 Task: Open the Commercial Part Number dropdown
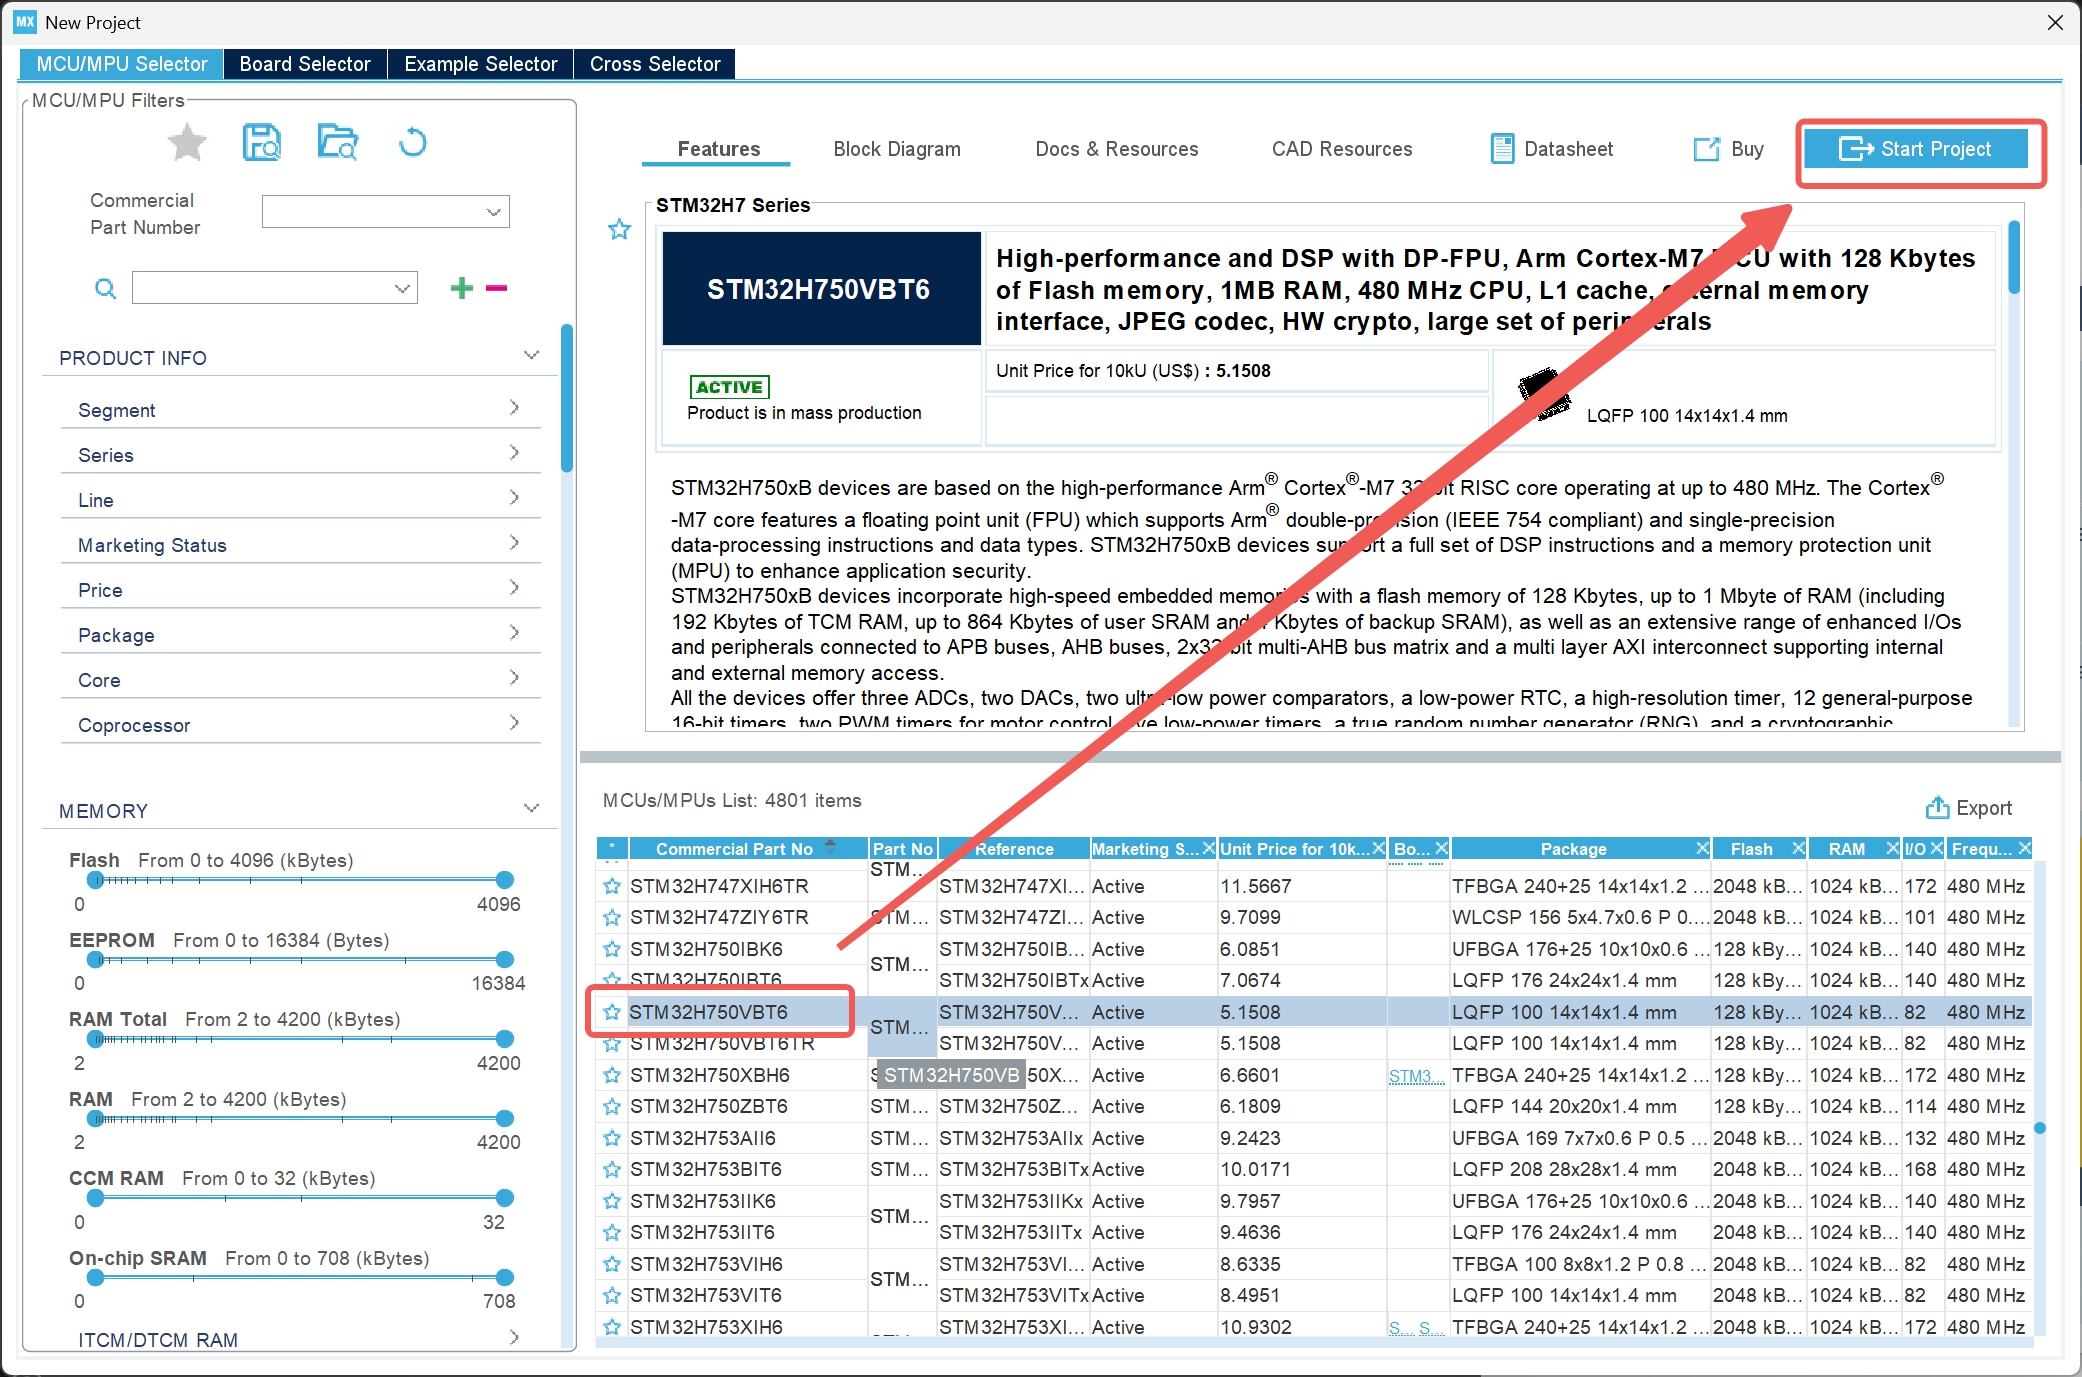pos(492,212)
